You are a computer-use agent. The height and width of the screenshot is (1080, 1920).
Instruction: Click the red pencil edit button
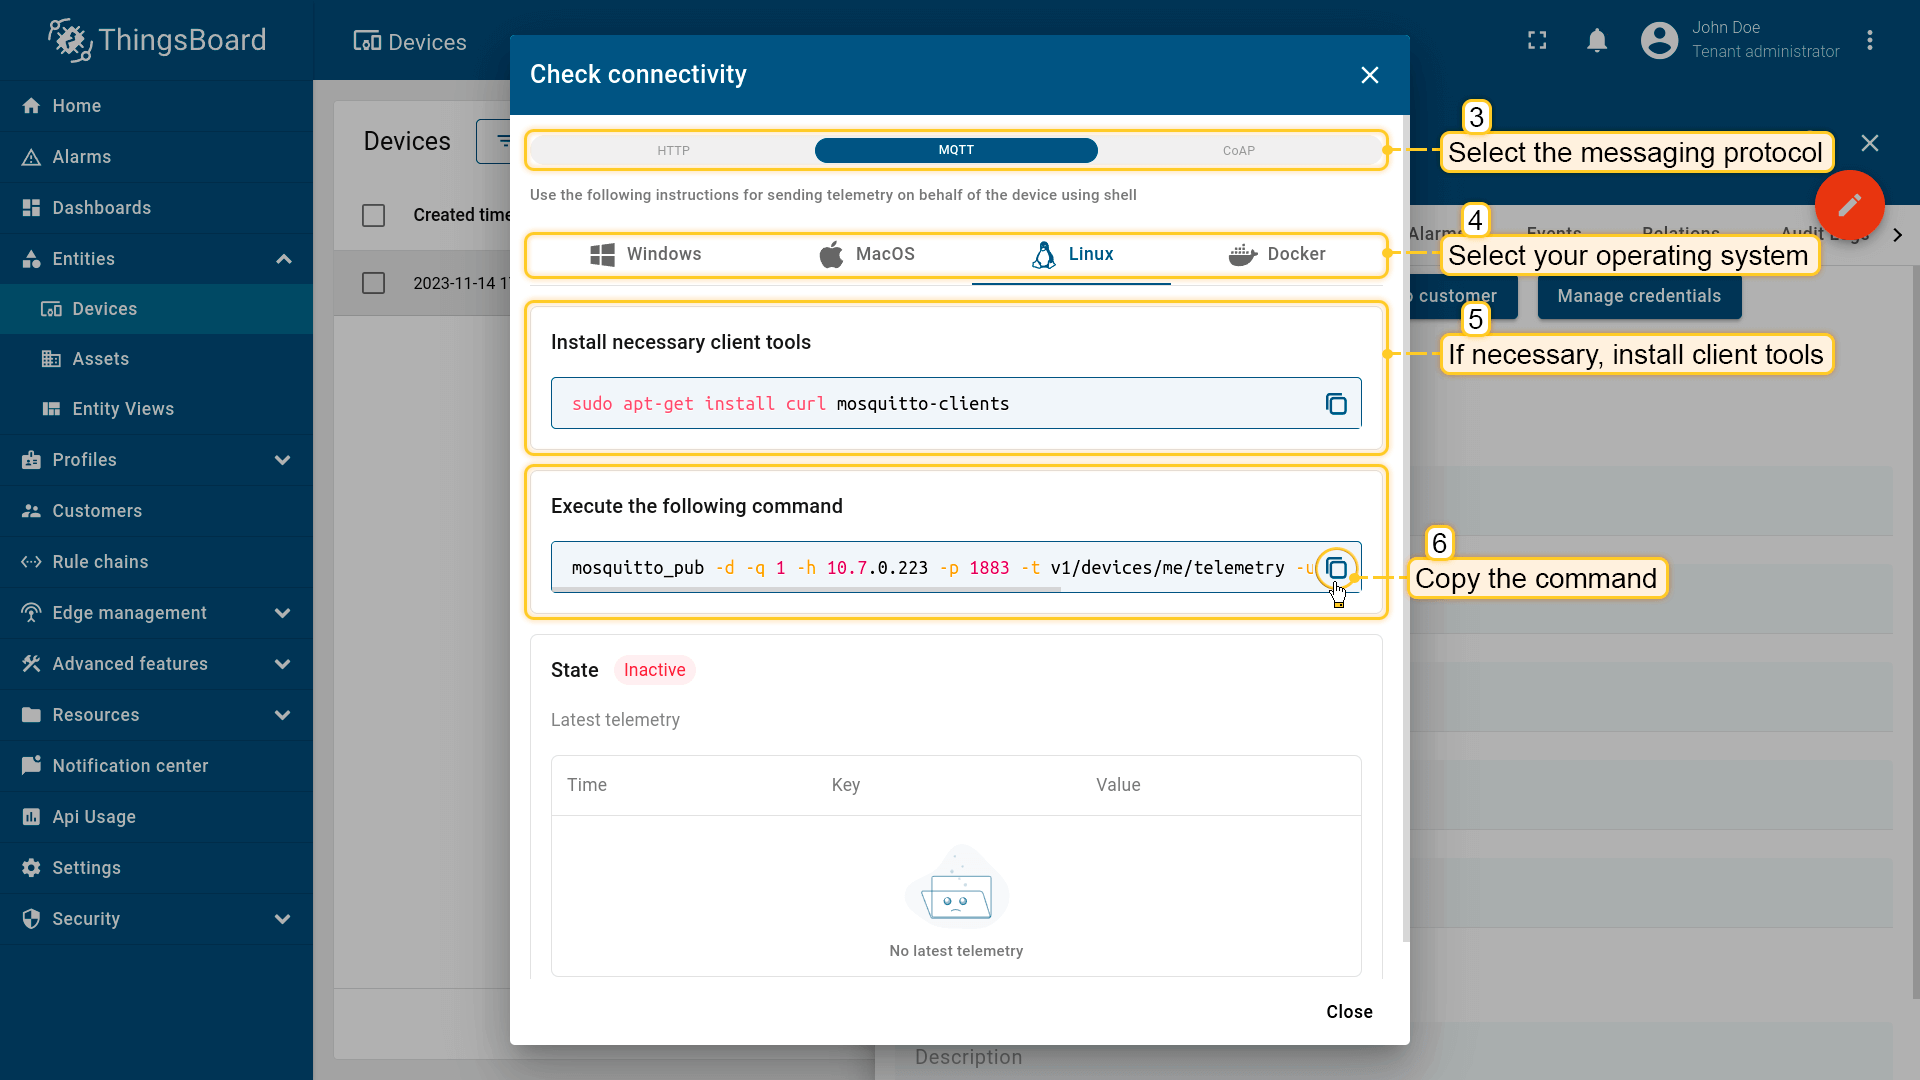click(1849, 205)
